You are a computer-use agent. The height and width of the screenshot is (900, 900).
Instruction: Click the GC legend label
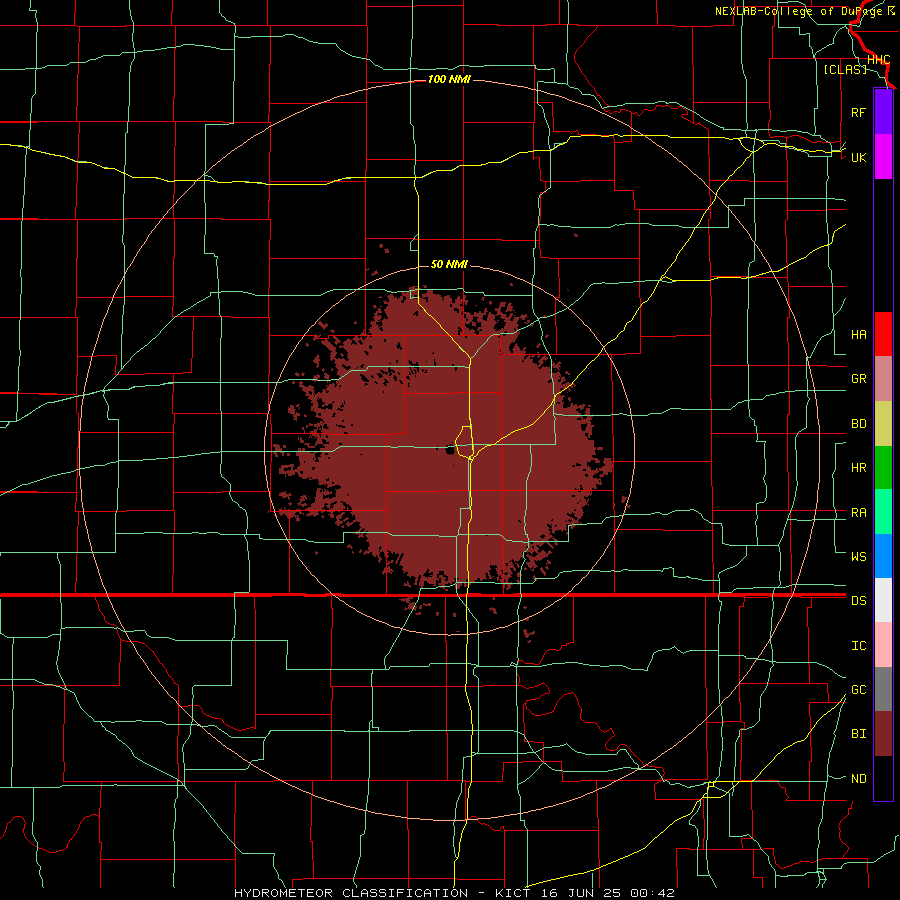point(858,690)
